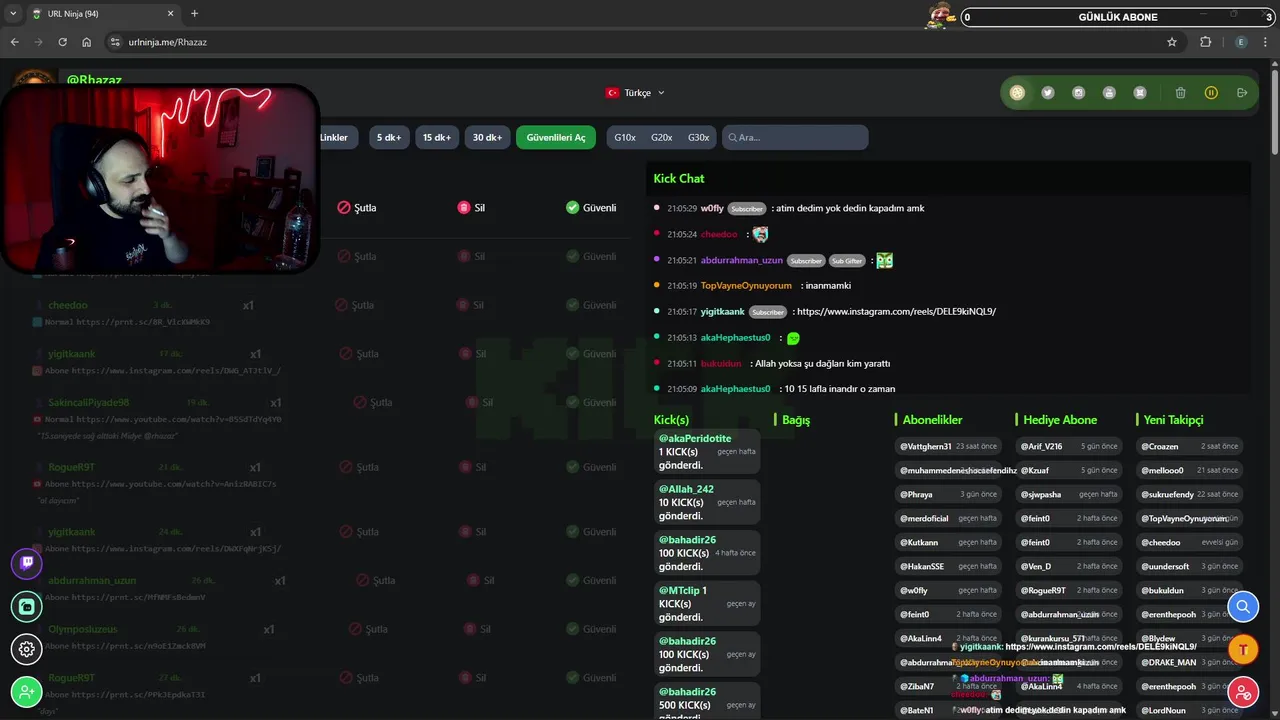The height and width of the screenshot is (720, 1280).
Task: Click @Kzuaf gifted sub entry
Action: tap(1070, 470)
